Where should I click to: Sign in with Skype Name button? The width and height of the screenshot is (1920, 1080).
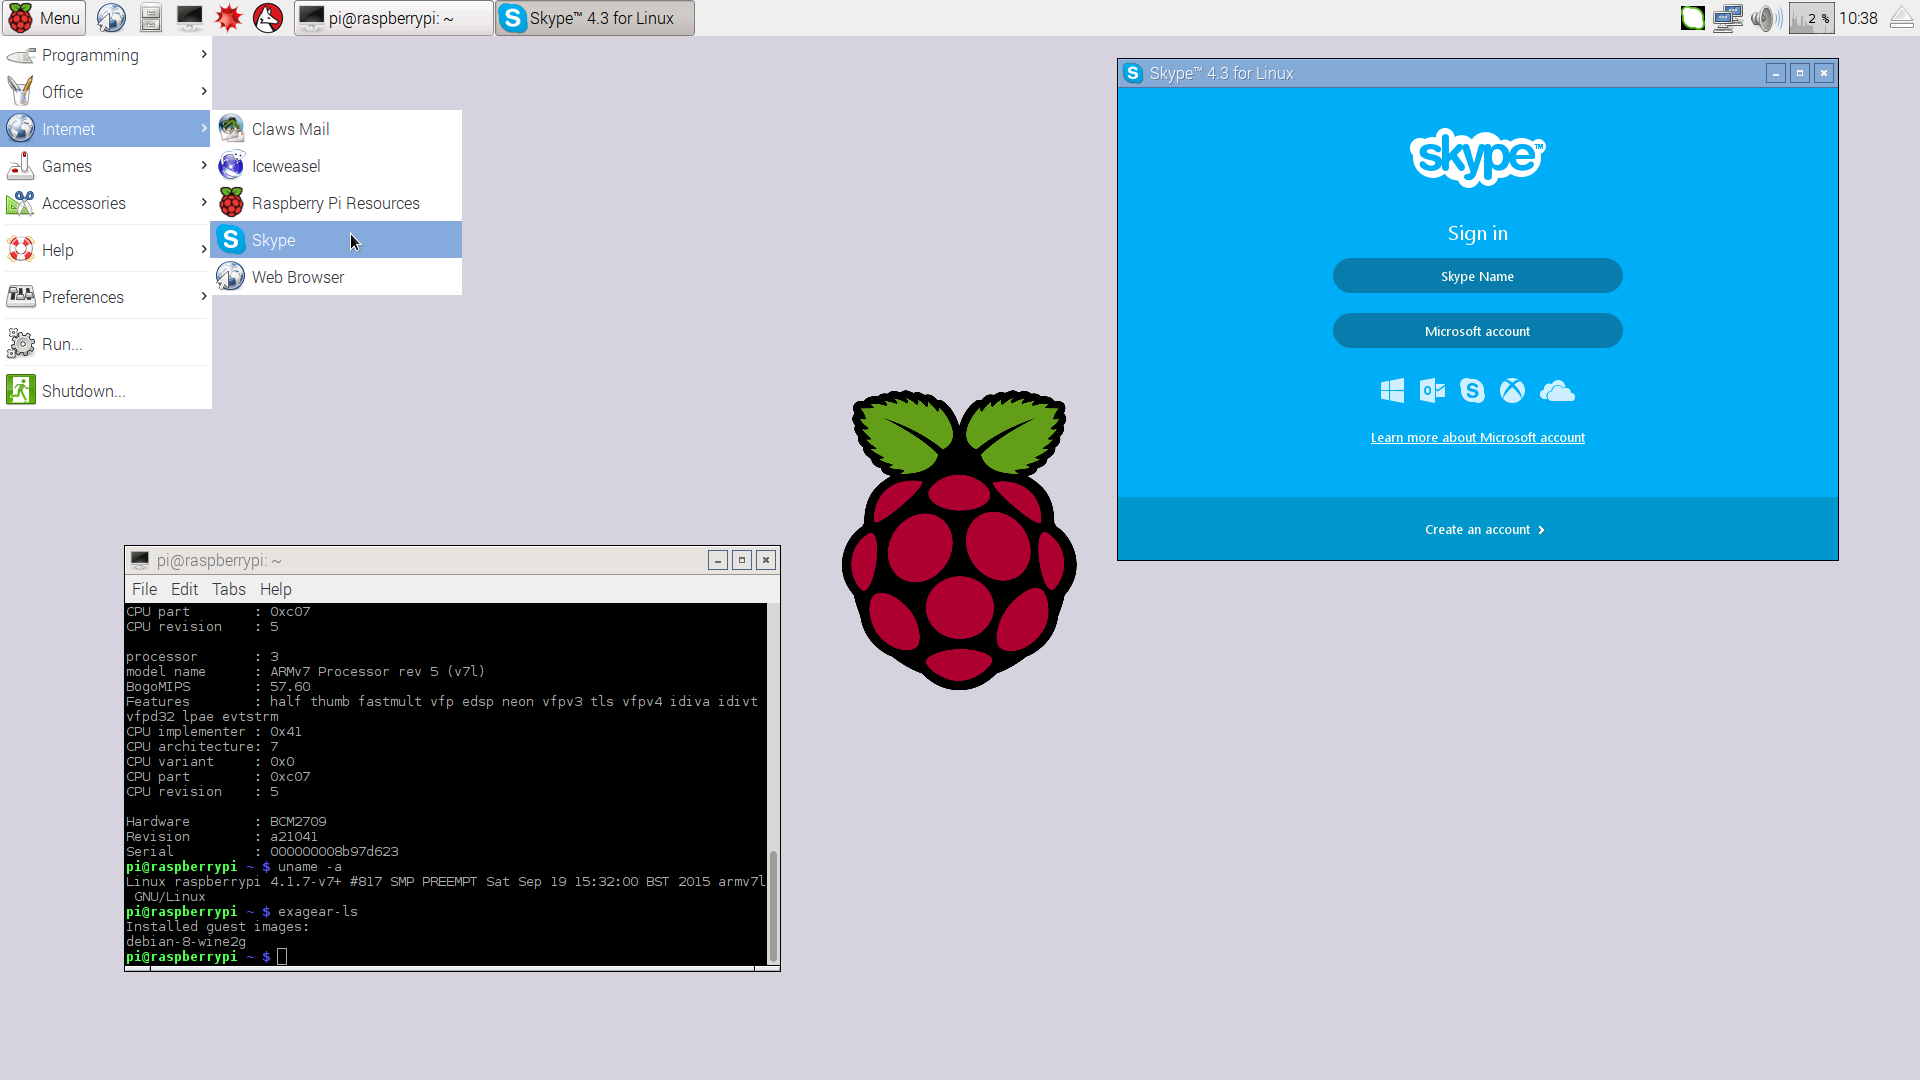(x=1477, y=276)
